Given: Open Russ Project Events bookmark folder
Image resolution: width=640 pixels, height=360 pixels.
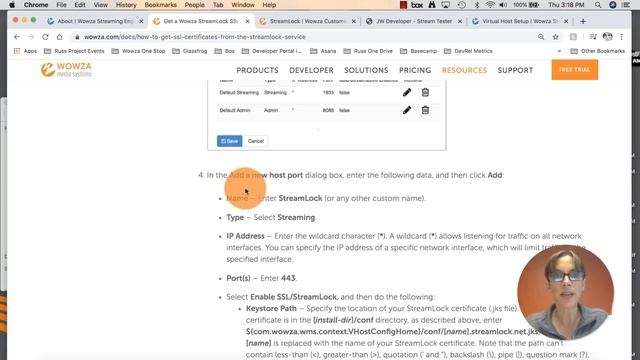Looking at the screenshot, I should click(x=74, y=51).
